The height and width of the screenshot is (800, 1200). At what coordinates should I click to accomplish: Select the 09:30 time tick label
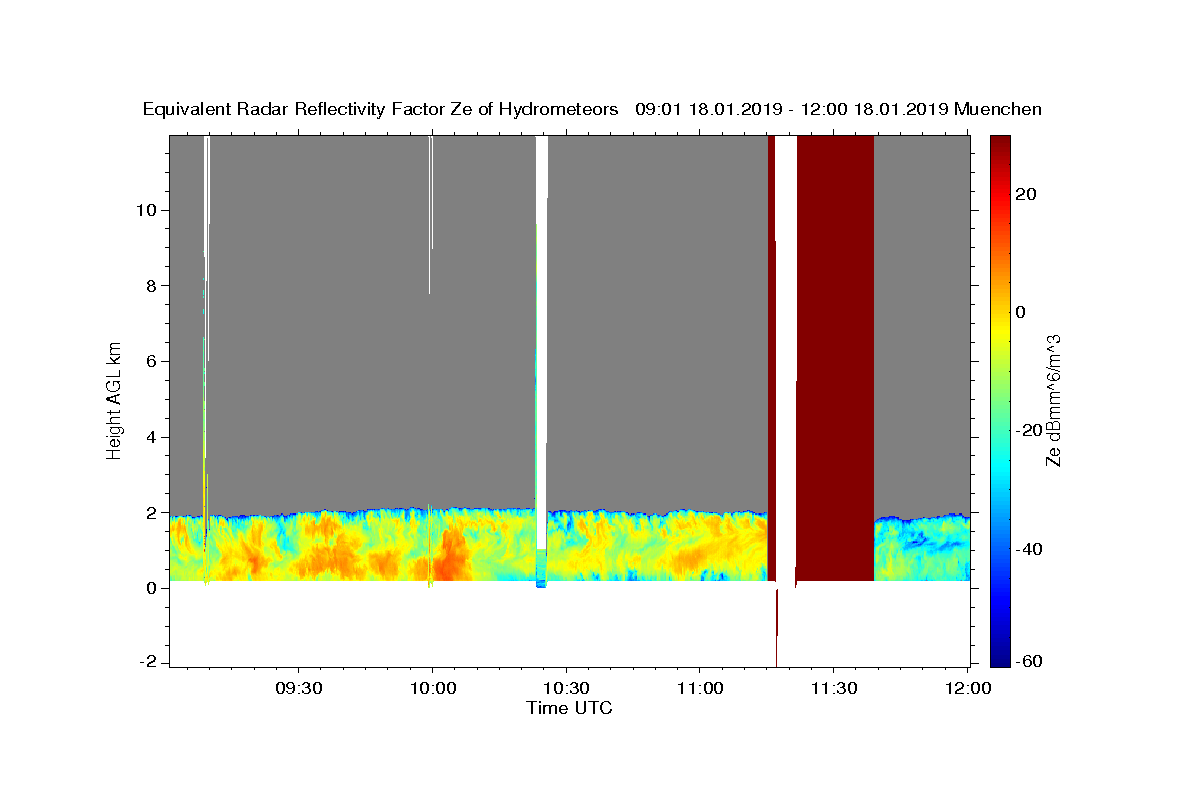(x=298, y=689)
